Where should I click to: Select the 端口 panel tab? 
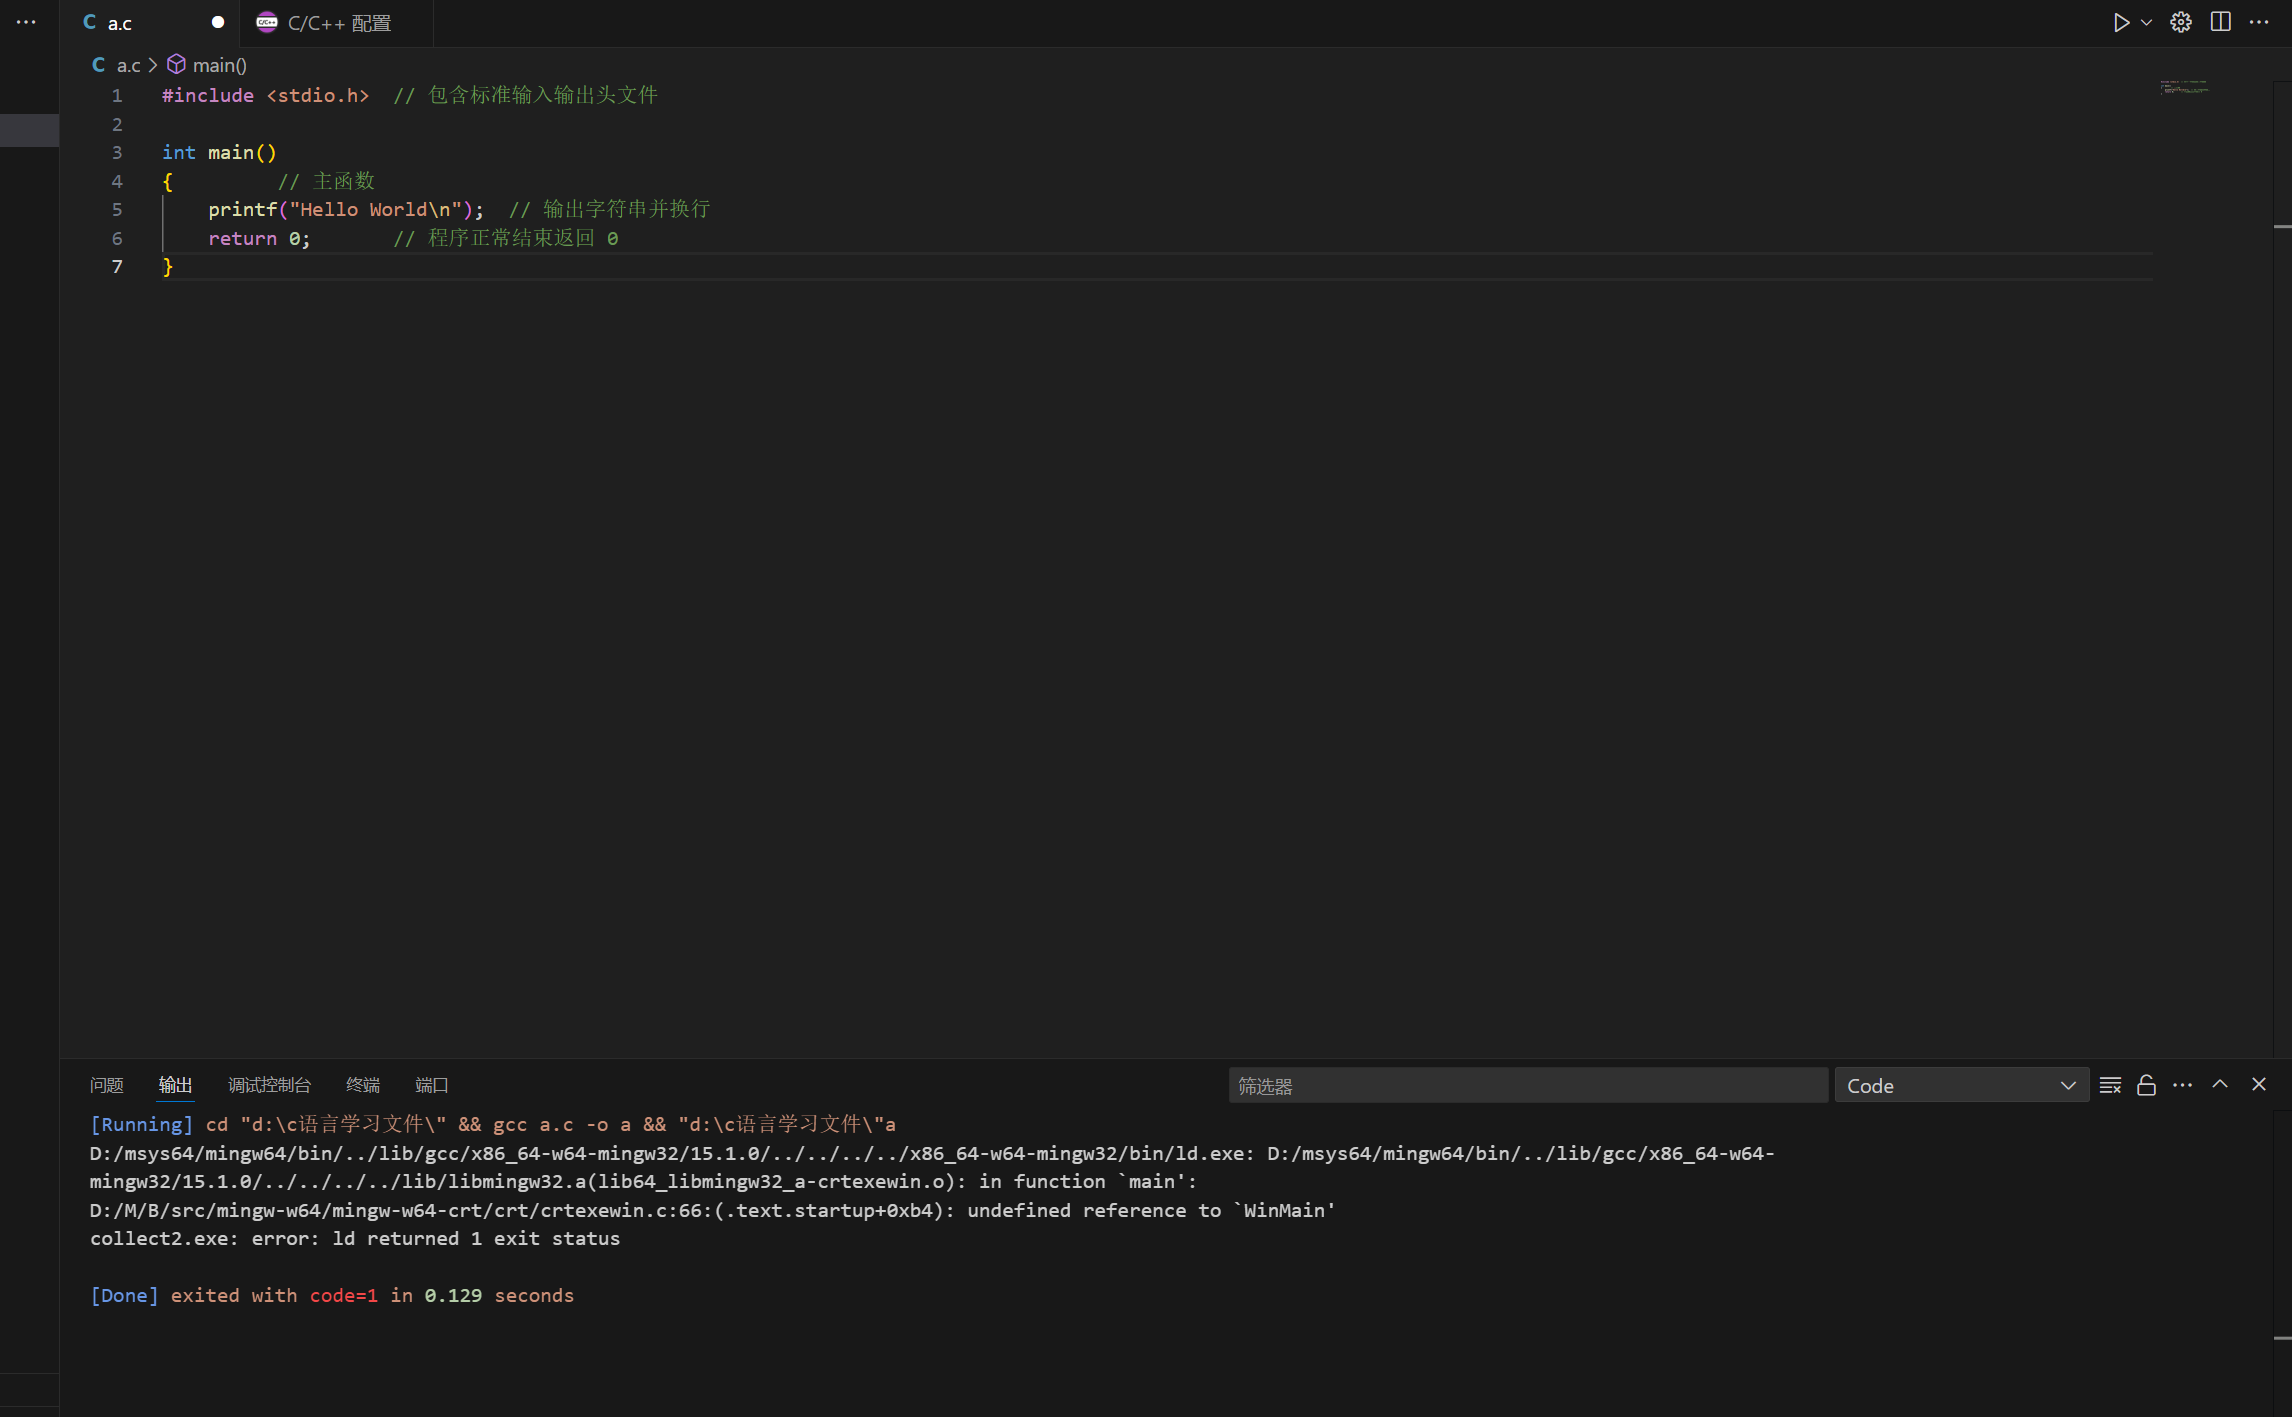click(x=431, y=1085)
